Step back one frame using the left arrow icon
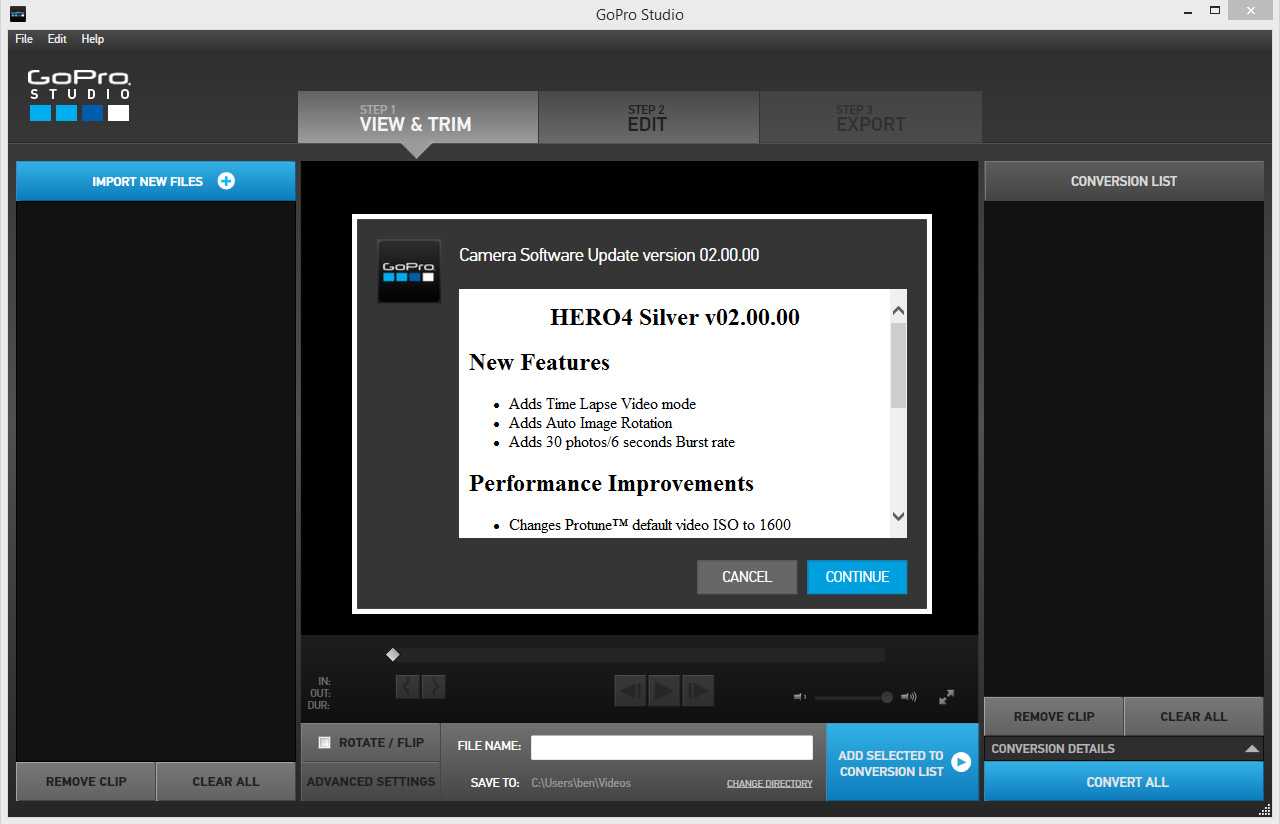The width and height of the screenshot is (1280, 824). click(x=630, y=690)
